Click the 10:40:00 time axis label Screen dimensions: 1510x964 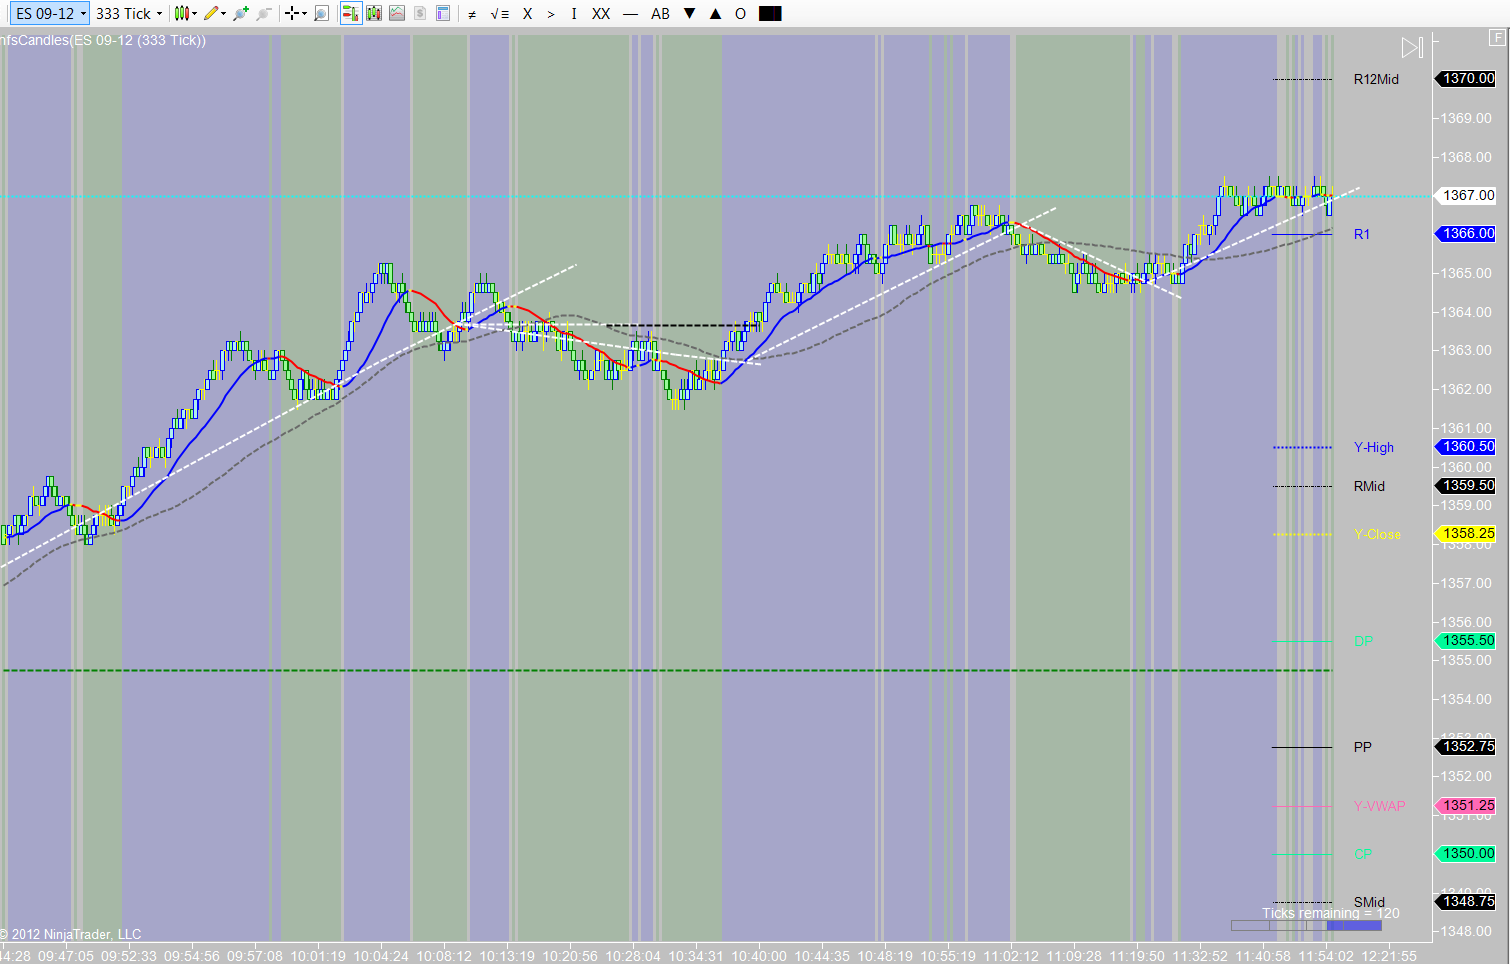[759, 956]
